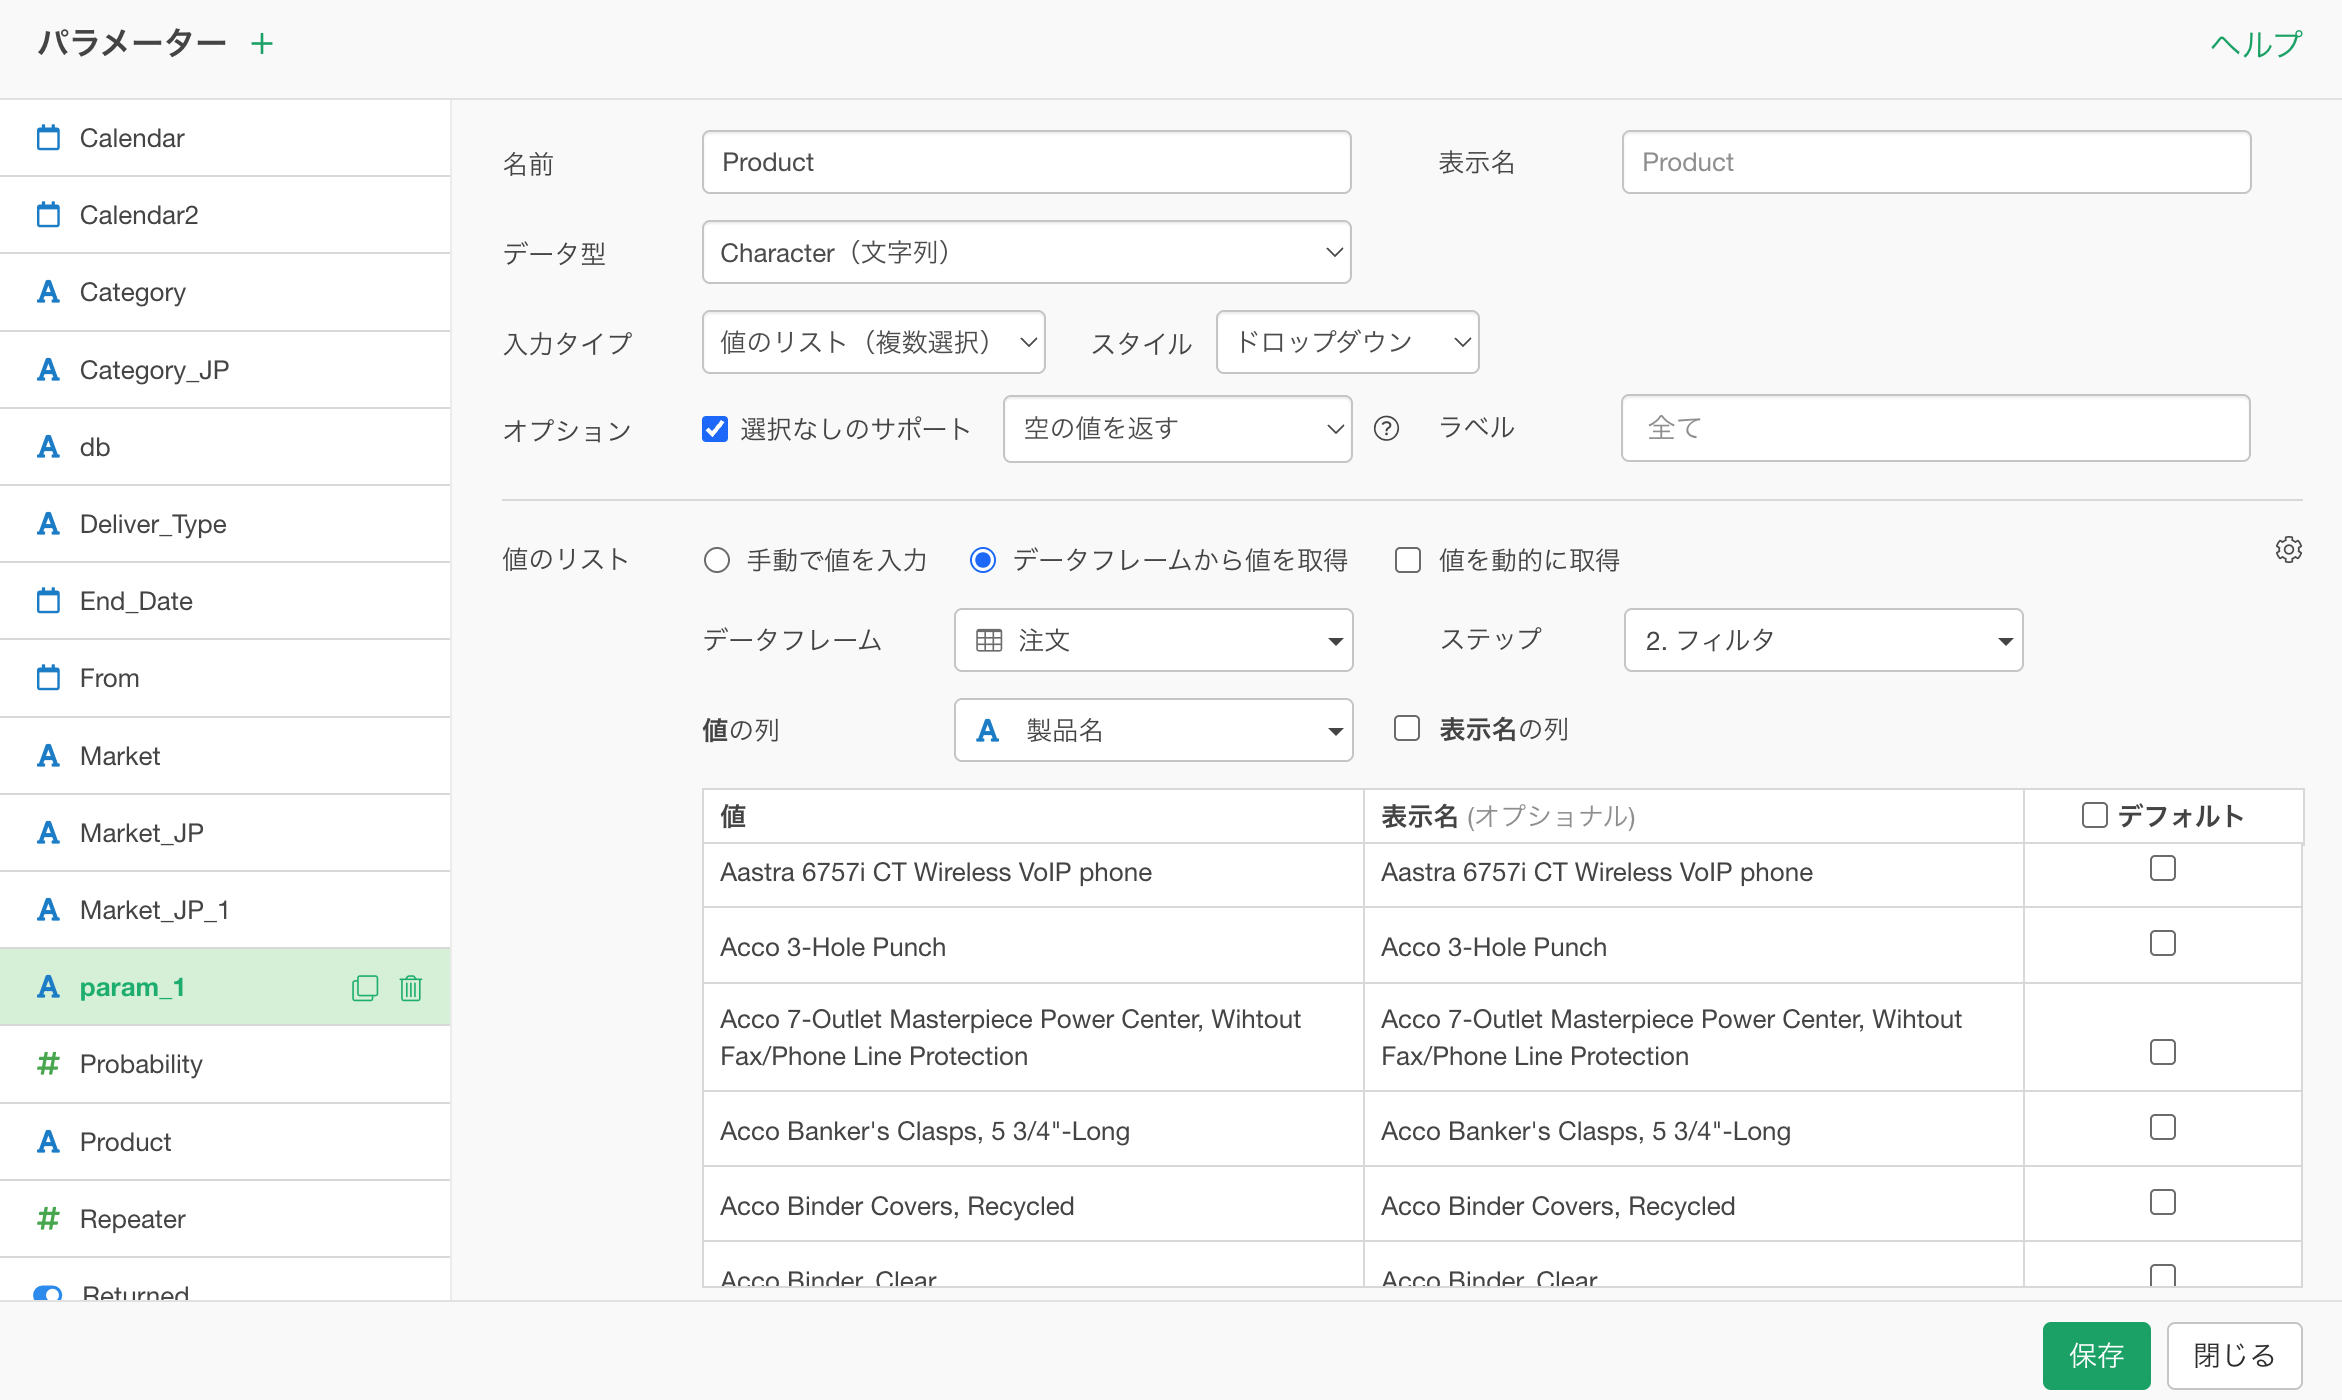Toggle the デフォルト header checkbox

[2094, 815]
